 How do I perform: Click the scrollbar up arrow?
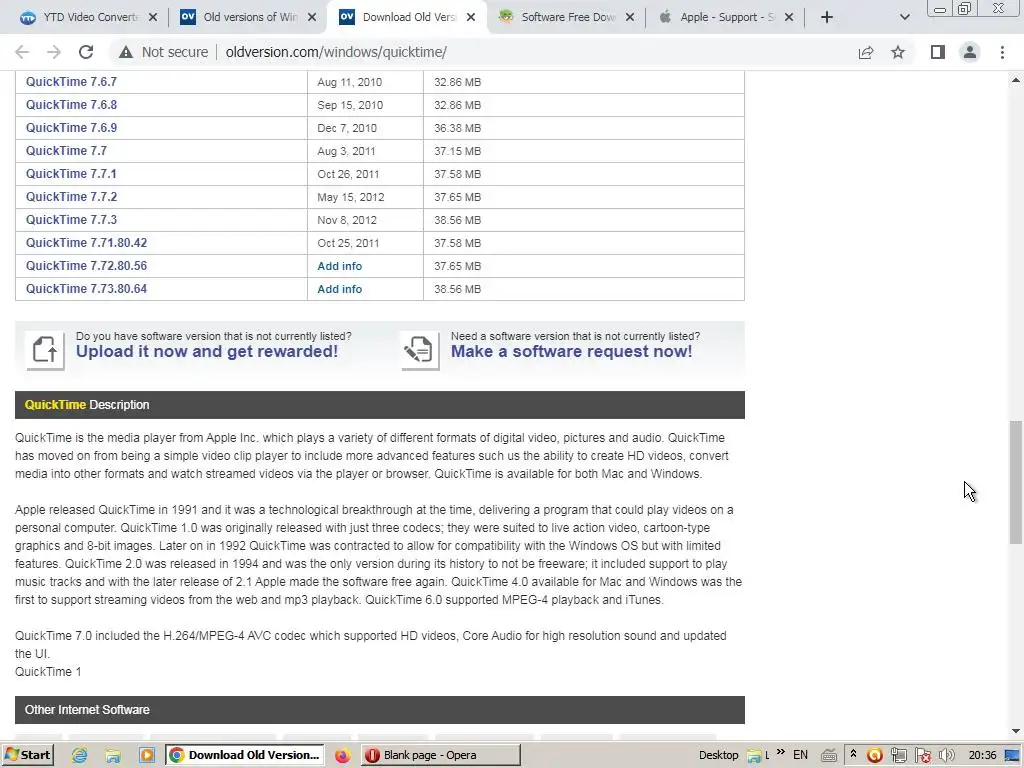tap(1016, 80)
